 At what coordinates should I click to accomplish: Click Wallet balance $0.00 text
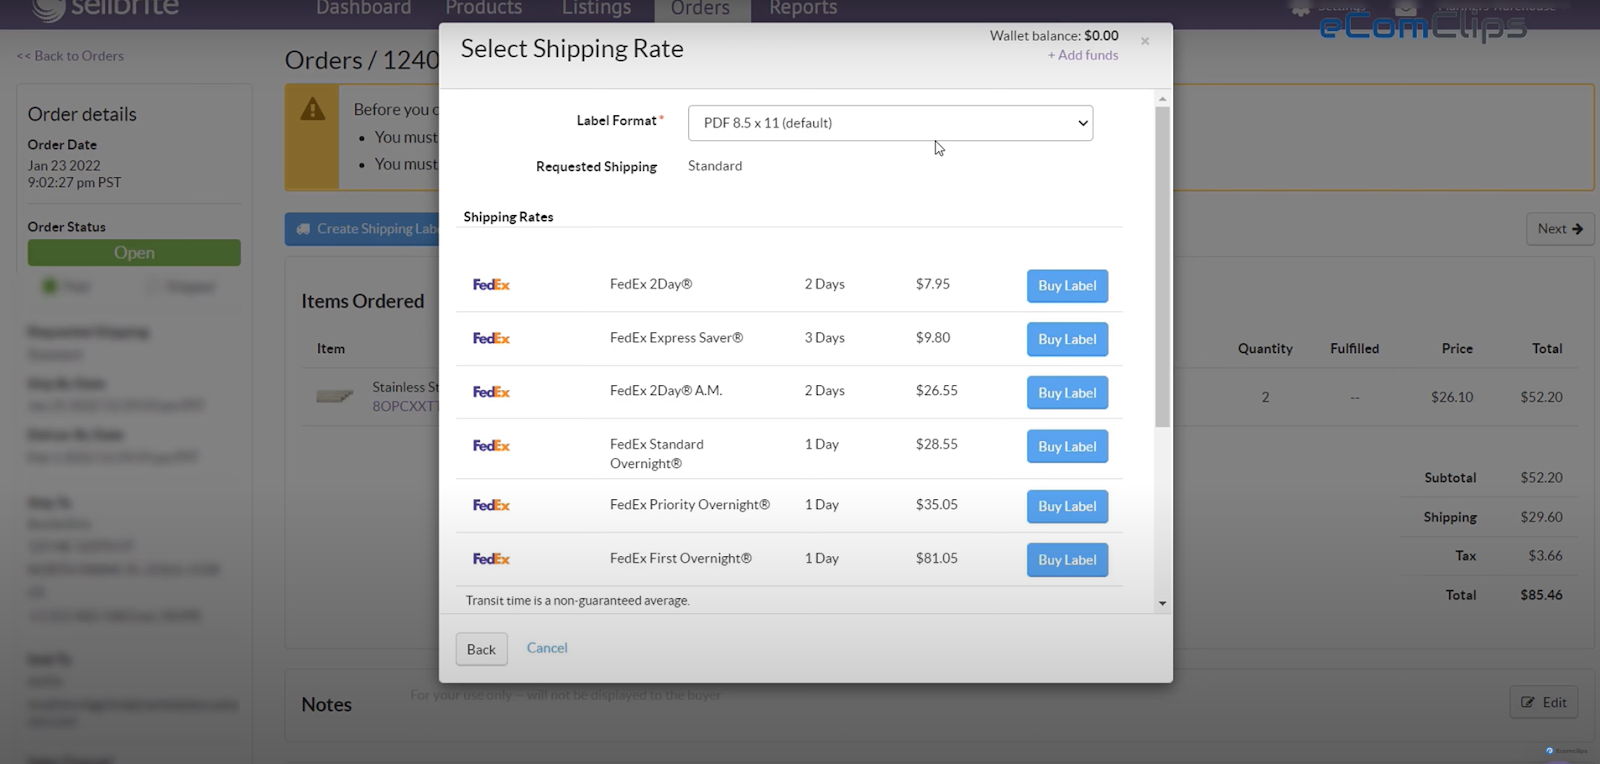tap(1054, 36)
